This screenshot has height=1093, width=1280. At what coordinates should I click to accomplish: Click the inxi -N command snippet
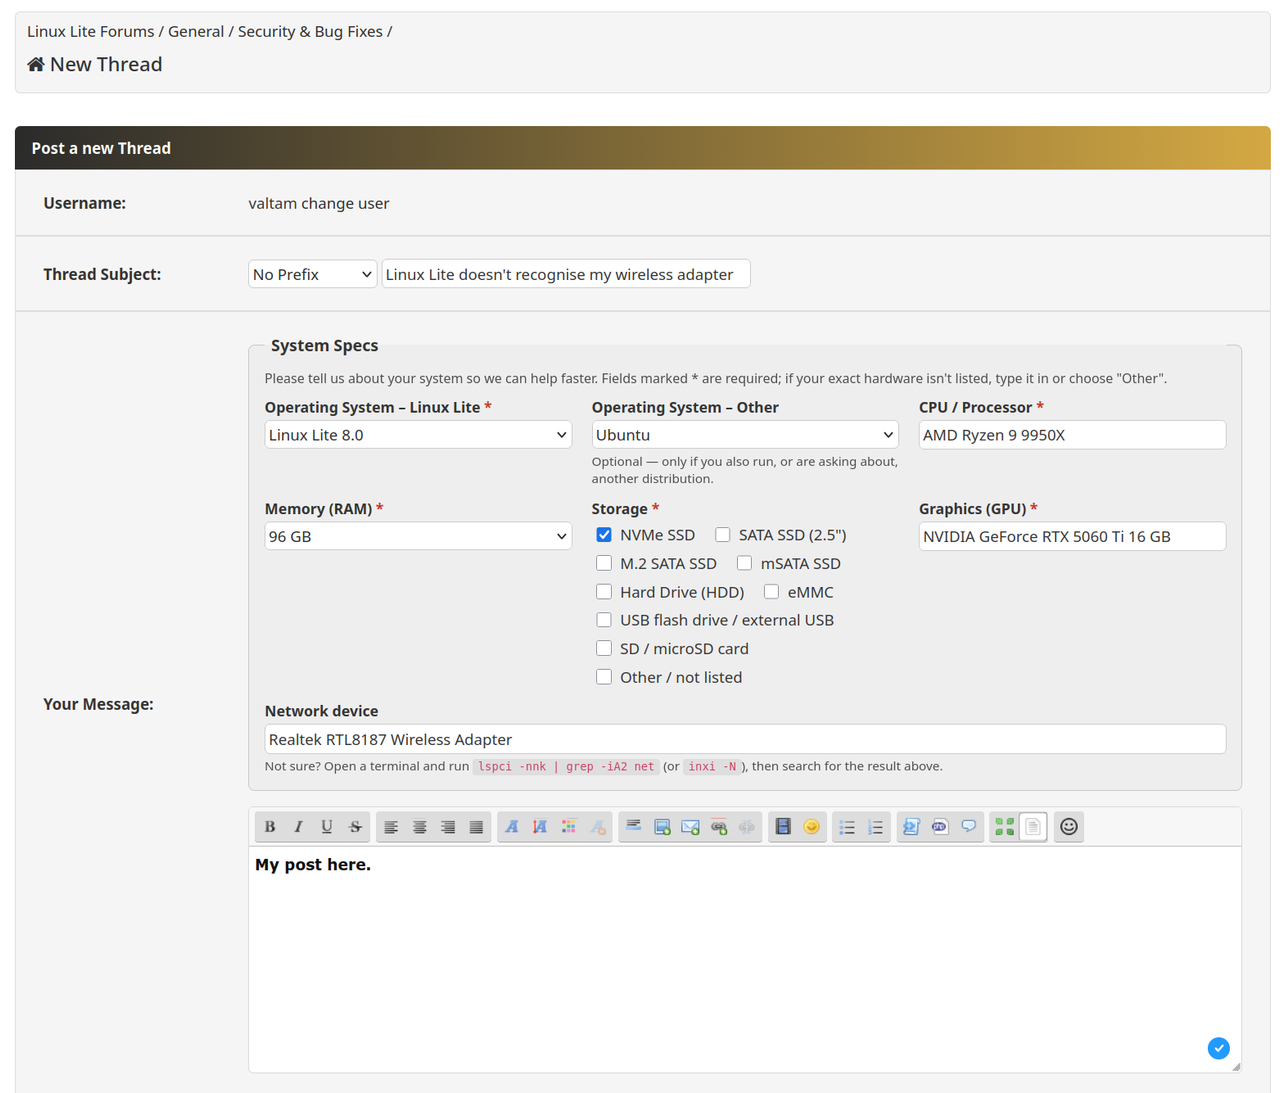click(713, 767)
